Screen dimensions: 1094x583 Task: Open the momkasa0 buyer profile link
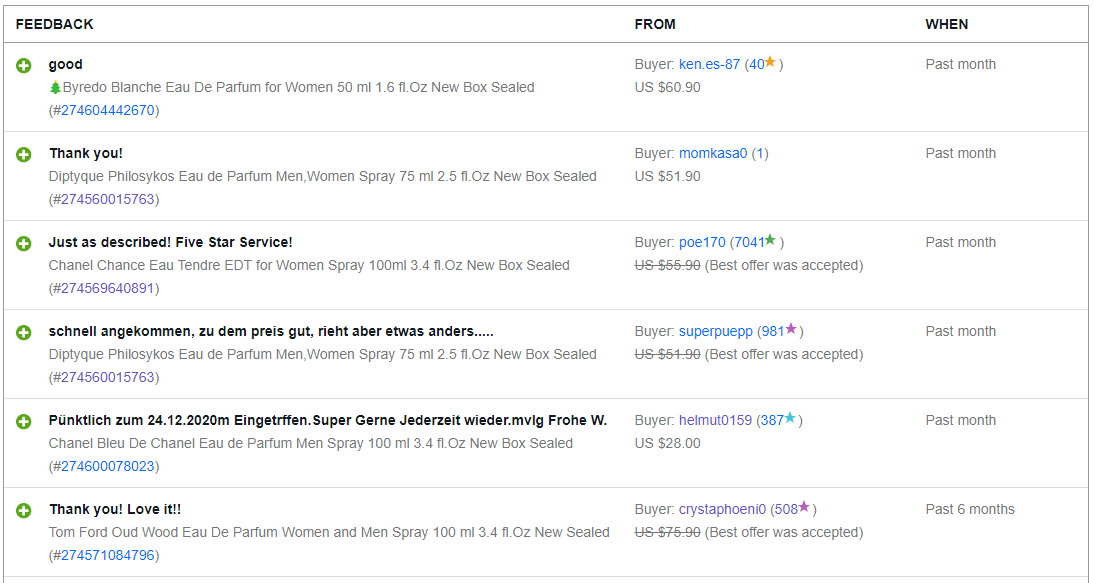point(713,153)
